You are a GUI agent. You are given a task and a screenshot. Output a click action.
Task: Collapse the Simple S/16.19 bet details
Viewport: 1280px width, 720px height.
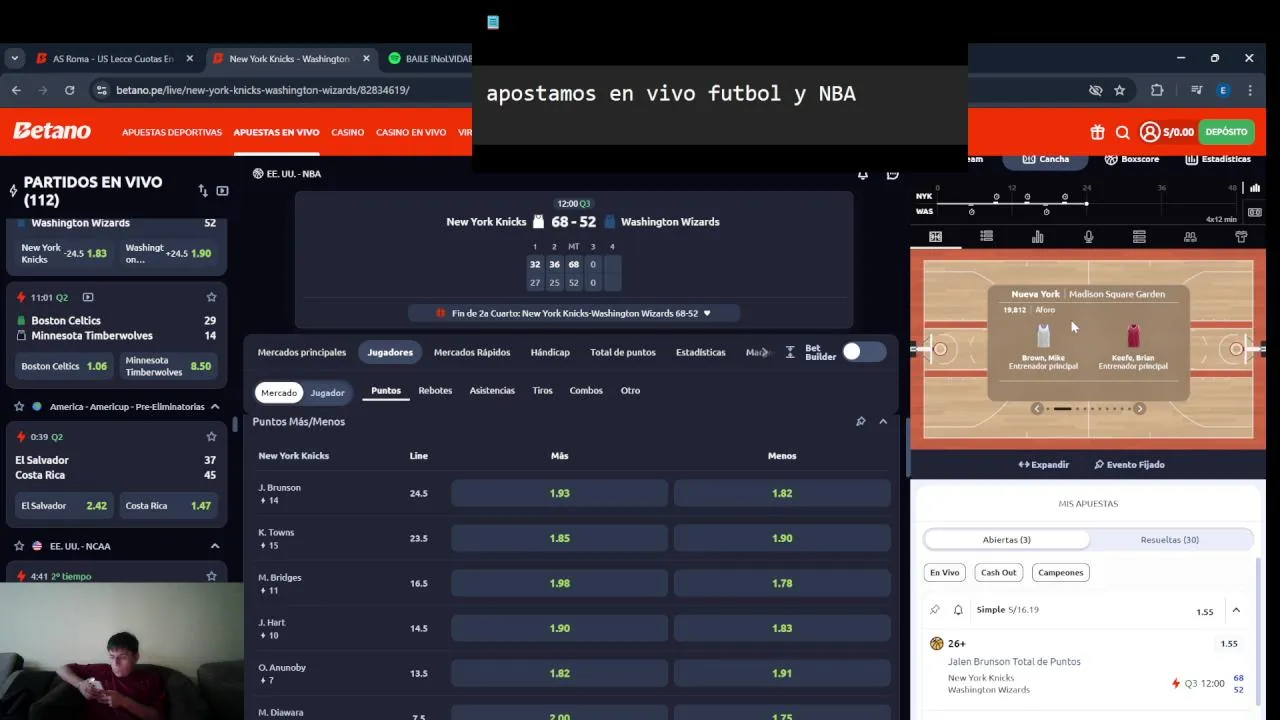[1236, 611]
